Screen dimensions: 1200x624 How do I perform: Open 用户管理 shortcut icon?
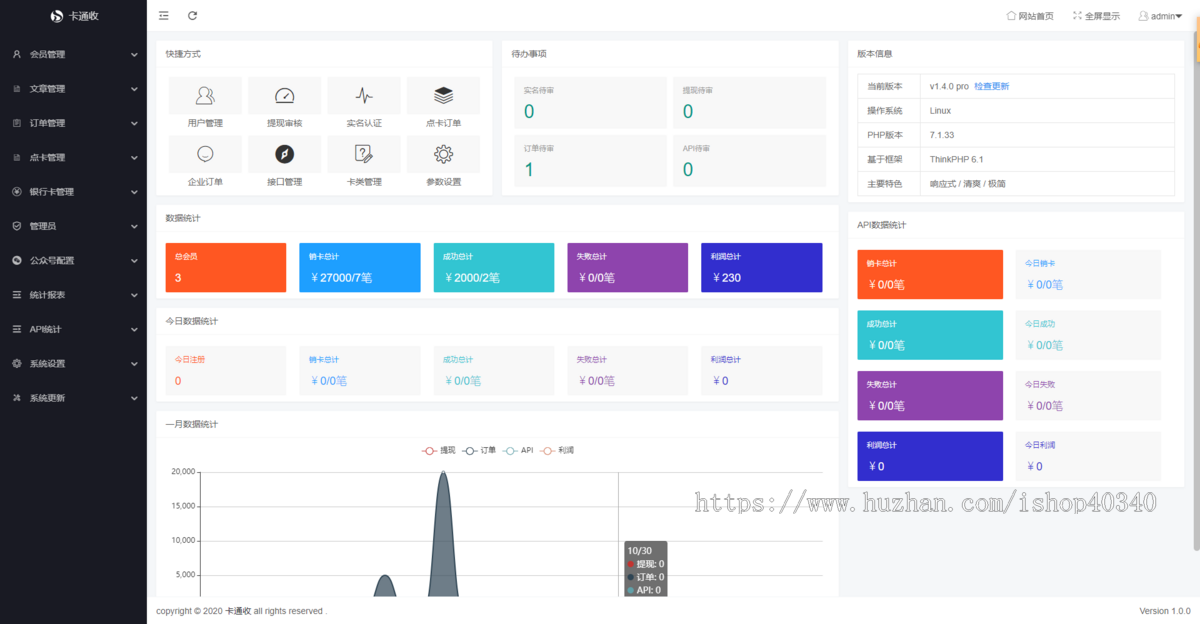pos(205,96)
